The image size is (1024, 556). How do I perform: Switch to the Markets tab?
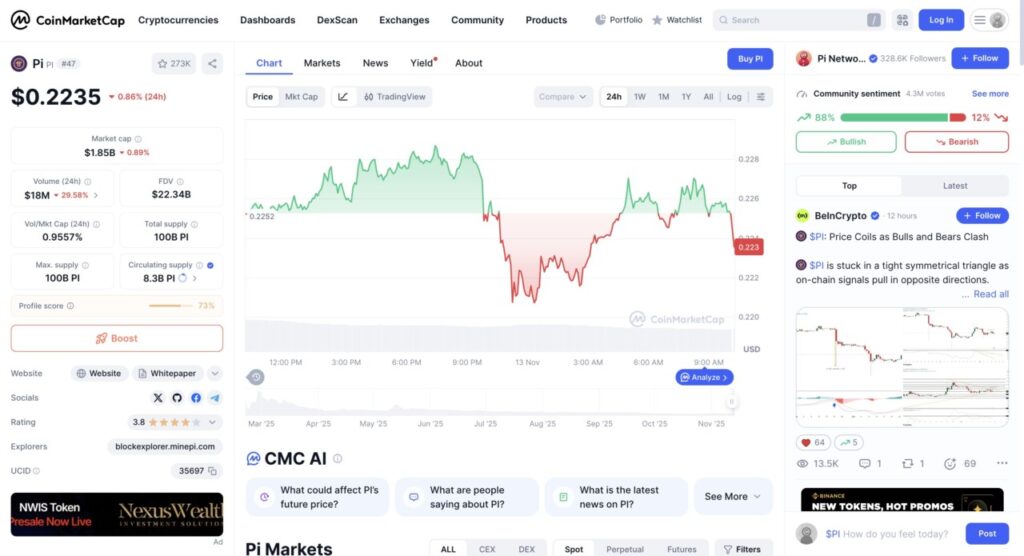coord(322,63)
